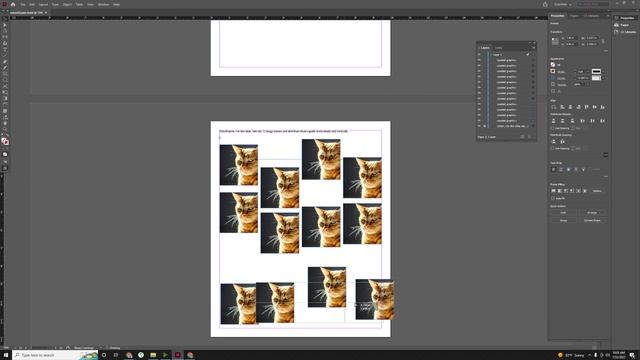Switch to CC Libraries tab
The image size is (640, 360).
click(x=591, y=16)
